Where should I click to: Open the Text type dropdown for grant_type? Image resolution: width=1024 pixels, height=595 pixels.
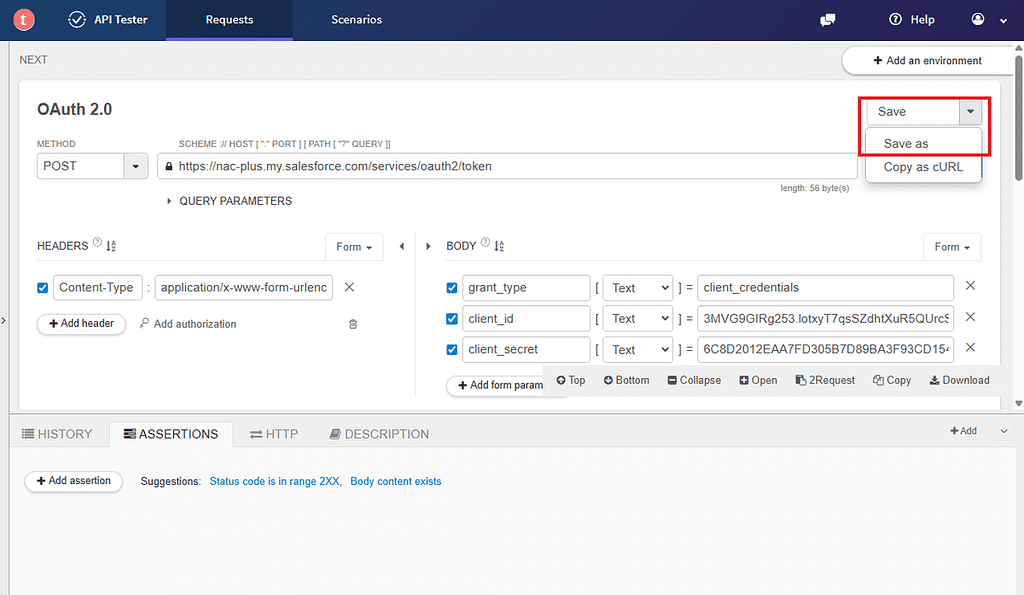(638, 288)
